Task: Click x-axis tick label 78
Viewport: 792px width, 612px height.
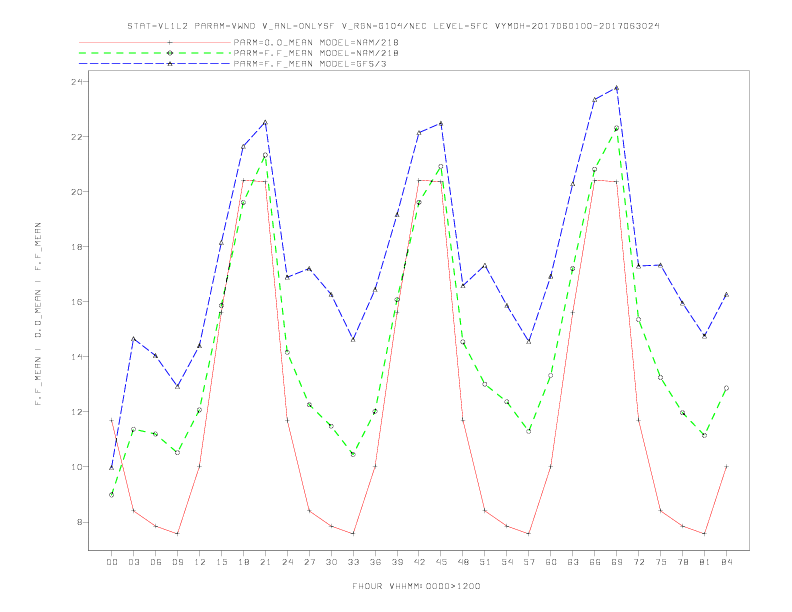Action: [x=682, y=562]
